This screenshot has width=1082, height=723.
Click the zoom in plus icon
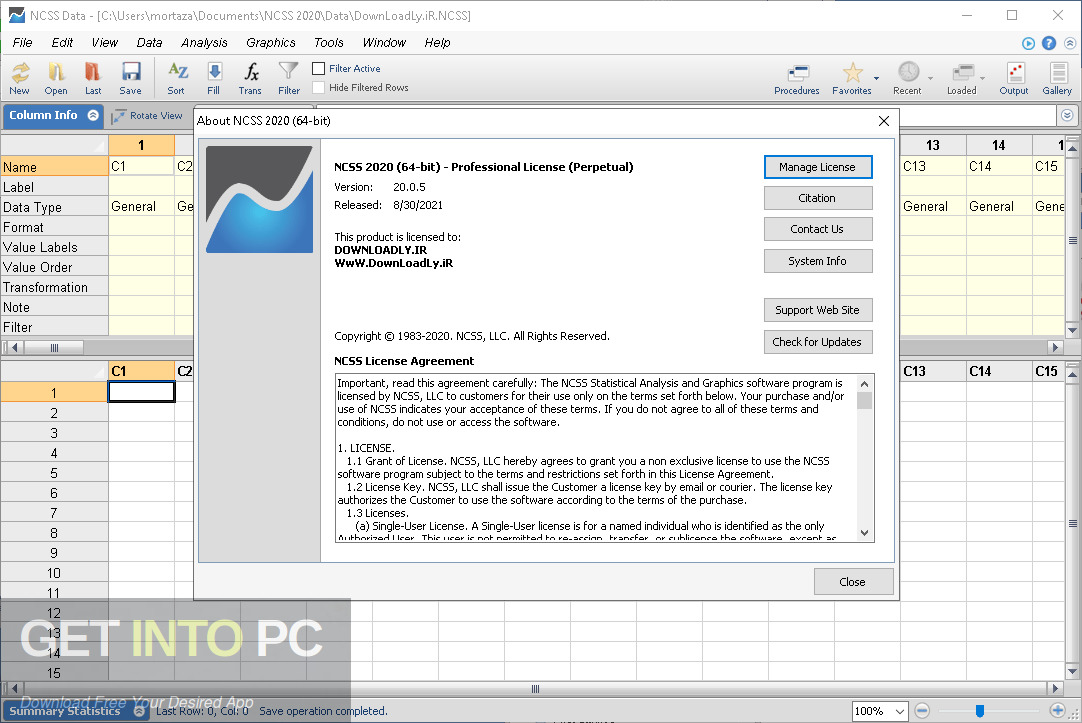[1057, 710]
